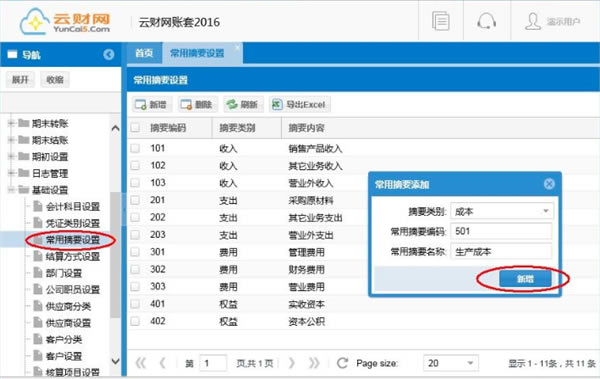Select the 管理费用 row cell

click(x=306, y=252)
